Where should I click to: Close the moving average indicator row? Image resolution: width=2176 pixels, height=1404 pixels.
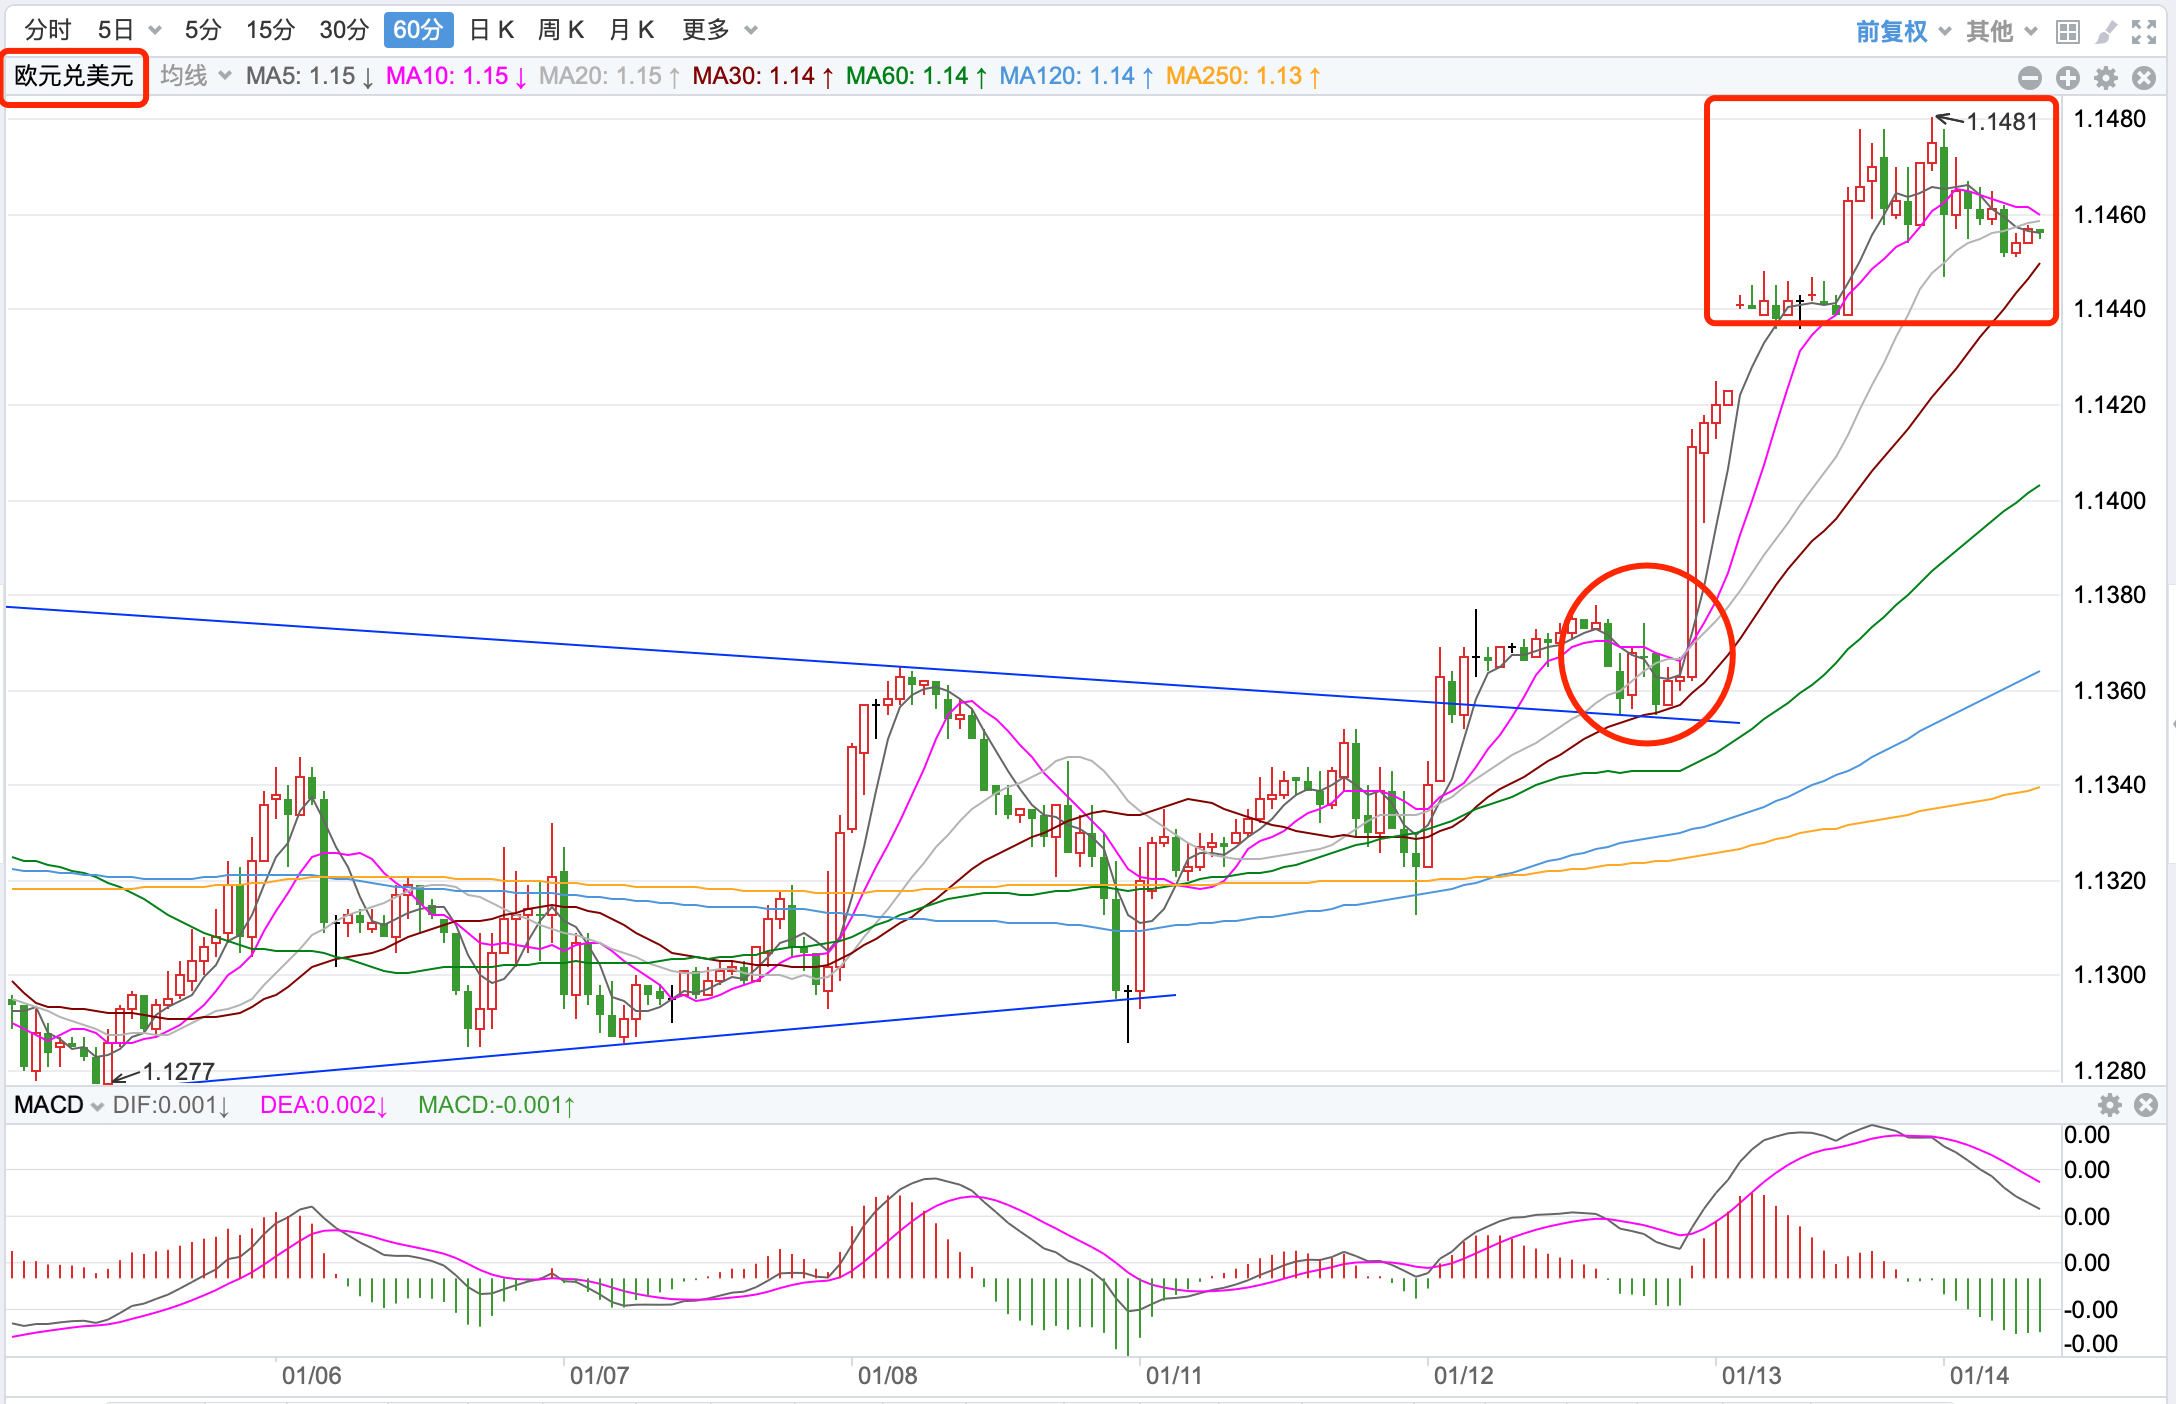[2144, 78]
